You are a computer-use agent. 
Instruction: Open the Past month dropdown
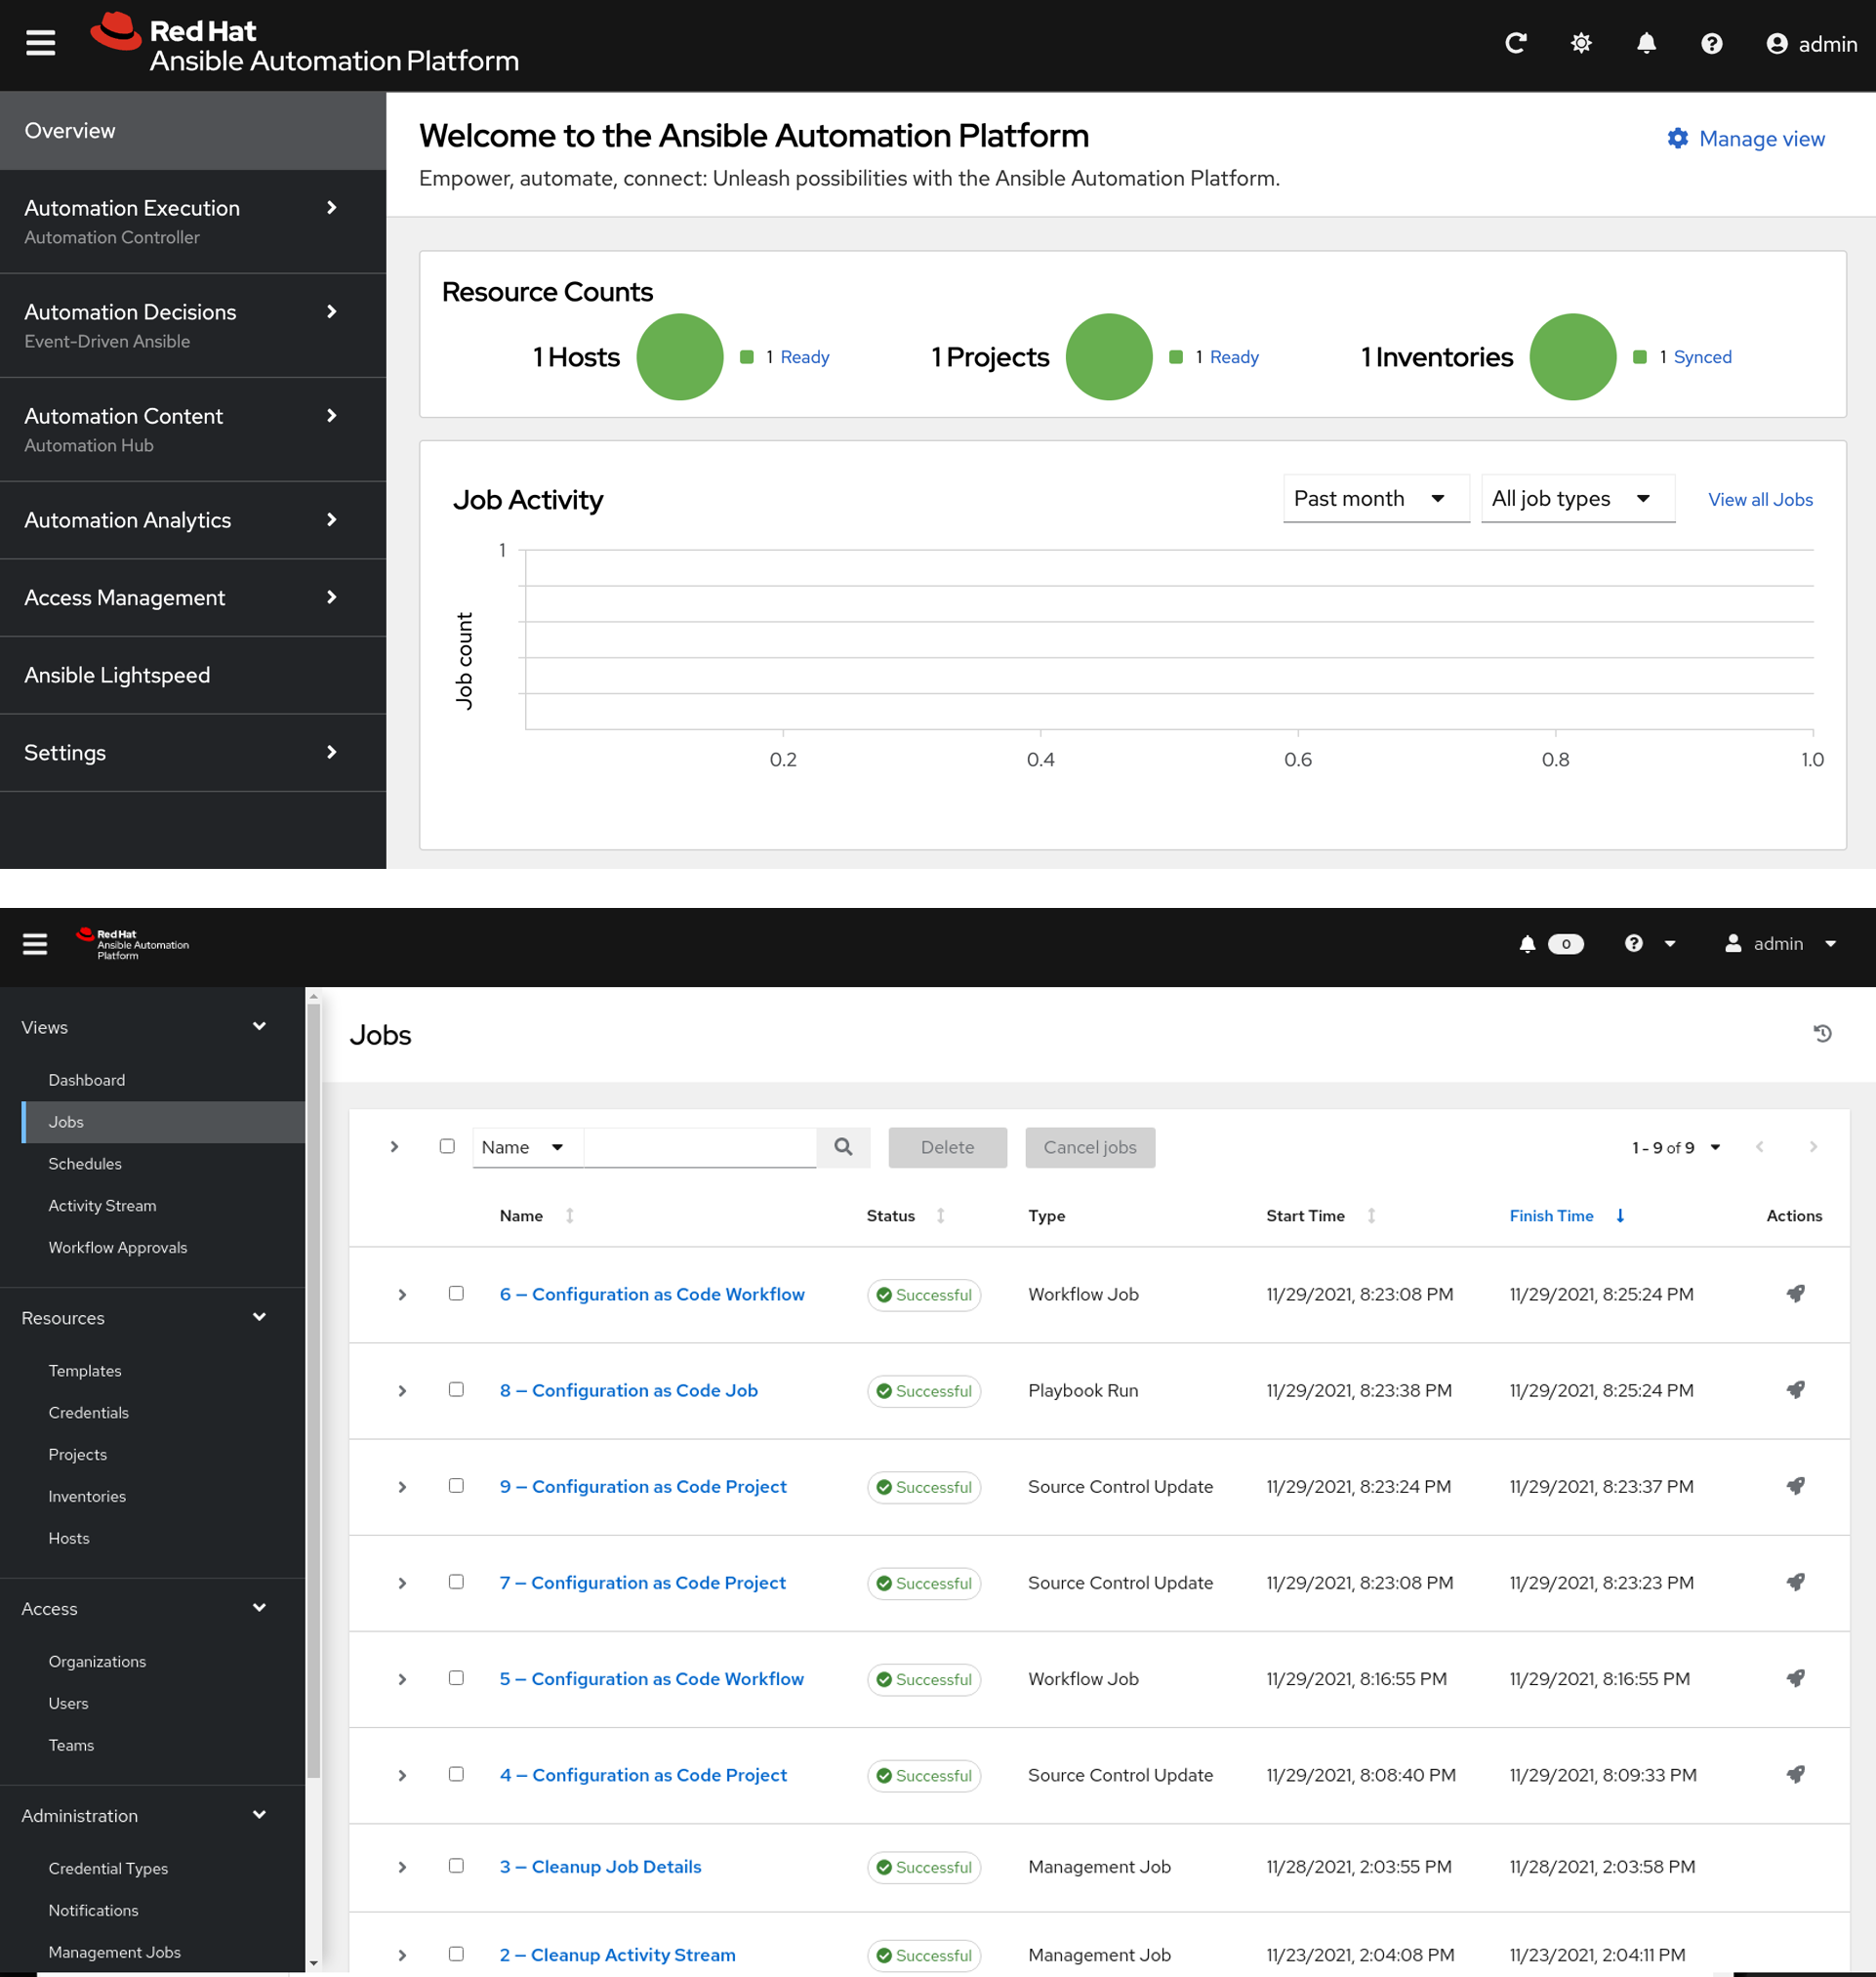point(1375,498)
